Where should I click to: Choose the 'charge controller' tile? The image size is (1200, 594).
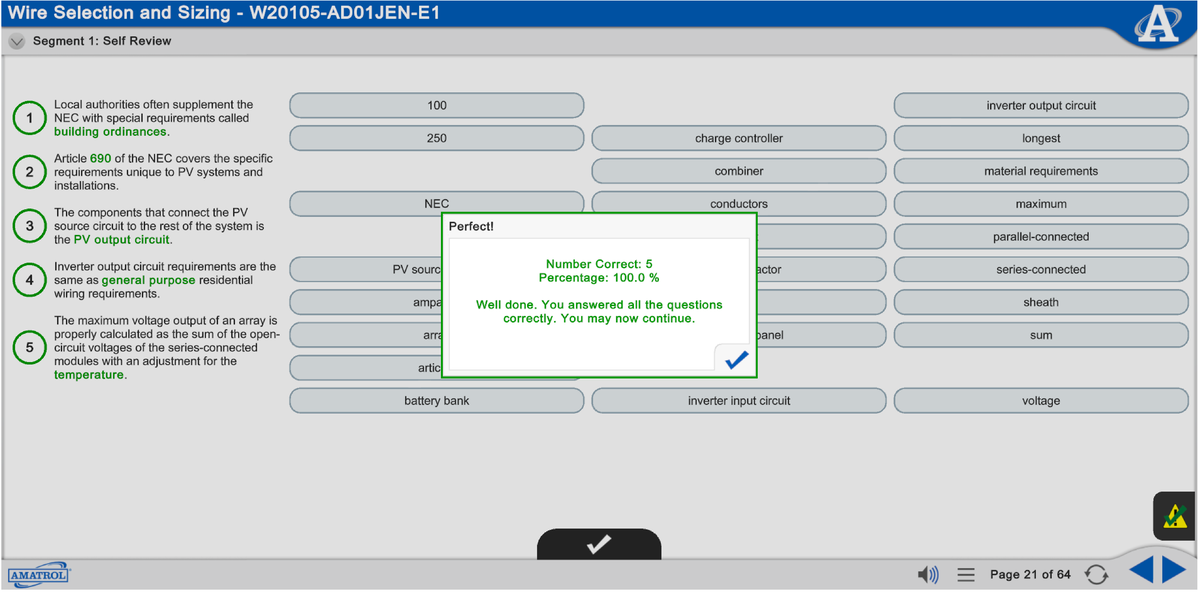(x=739, y=138)
